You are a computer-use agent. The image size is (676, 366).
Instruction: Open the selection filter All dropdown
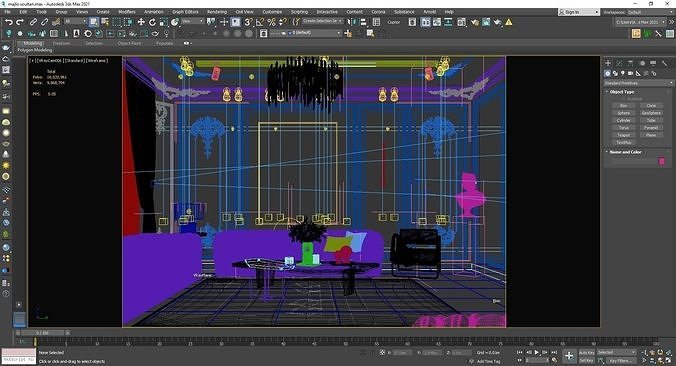click(x=75, y=21)
